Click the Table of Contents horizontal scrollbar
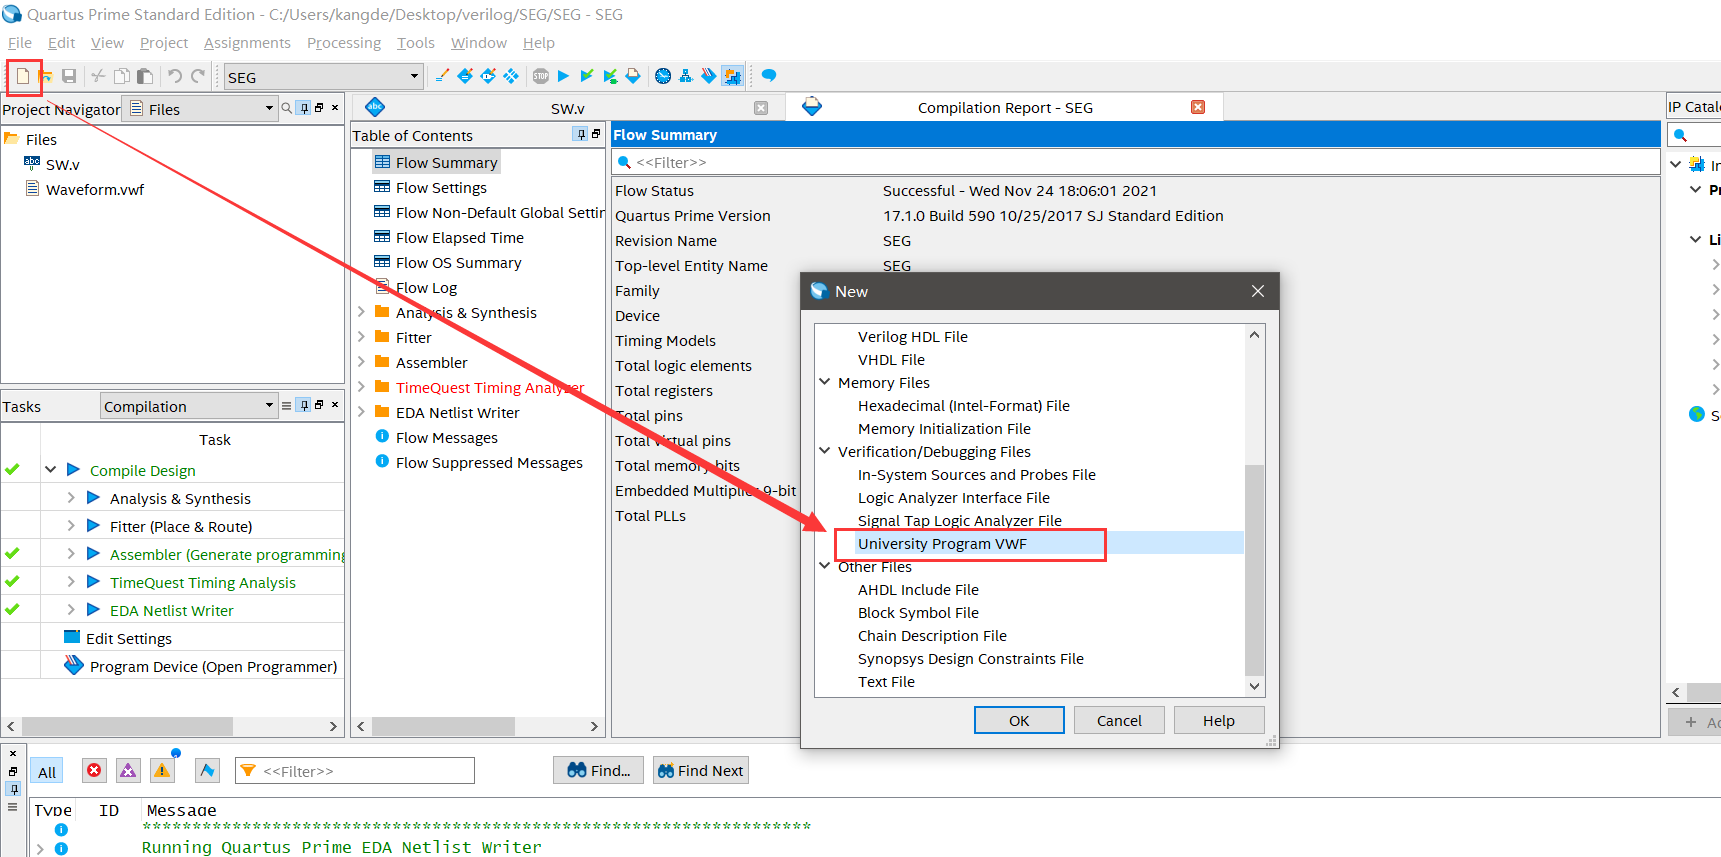The height and width of the screenshot is (857, 1721). [x=442, y=726]
